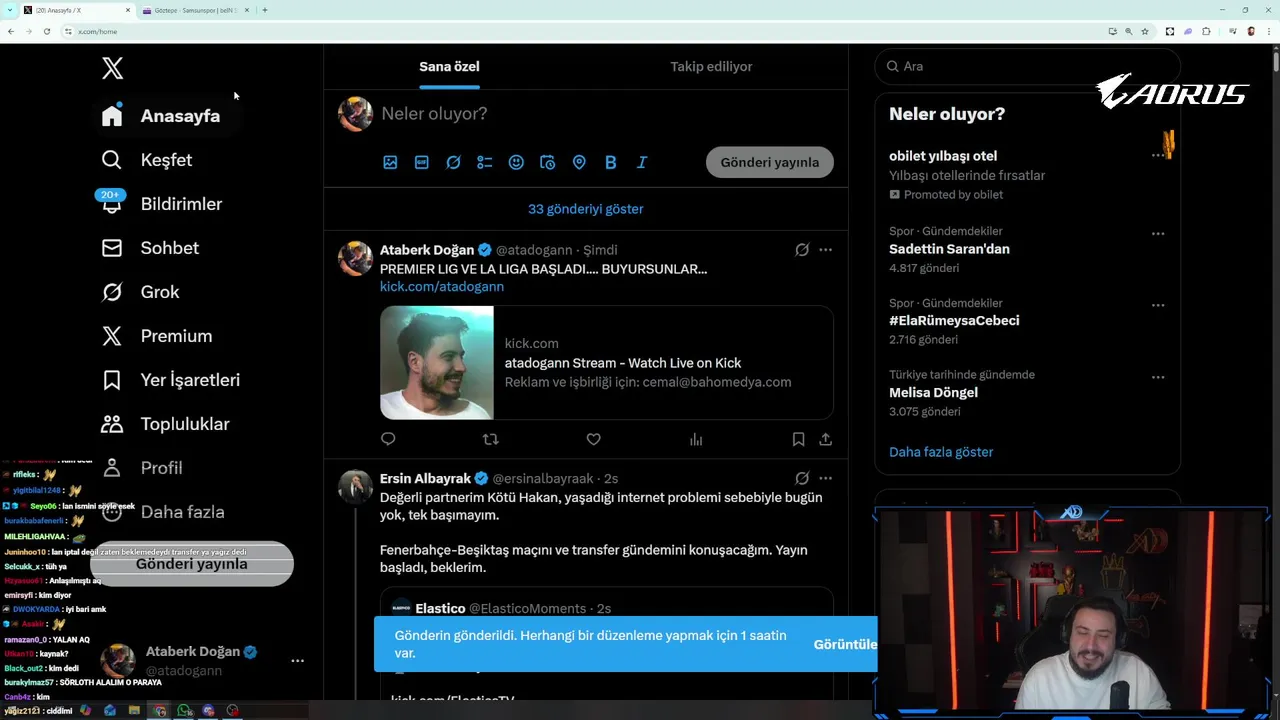Click Grok icon on Ataberk Doğan's post
Screen dimensions: 1280x720
[802, 250]
